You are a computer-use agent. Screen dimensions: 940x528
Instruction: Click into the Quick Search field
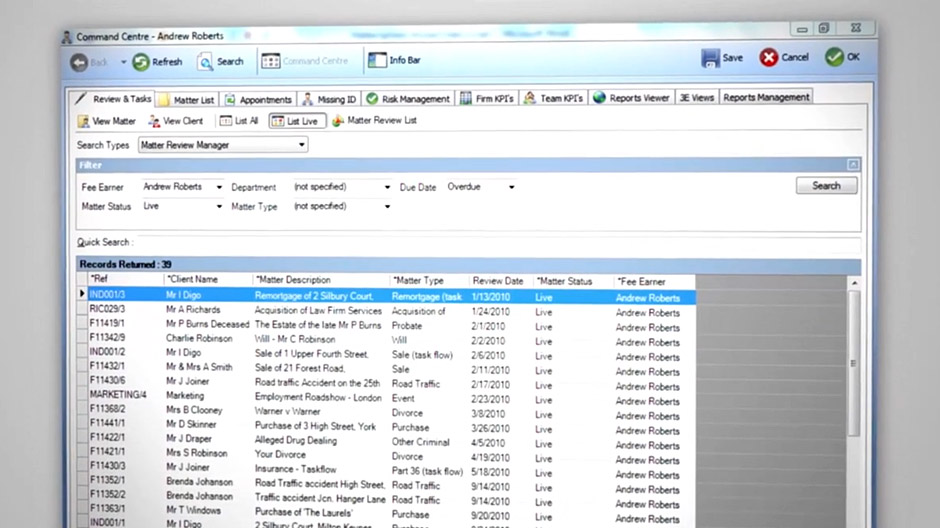(498, 243)
